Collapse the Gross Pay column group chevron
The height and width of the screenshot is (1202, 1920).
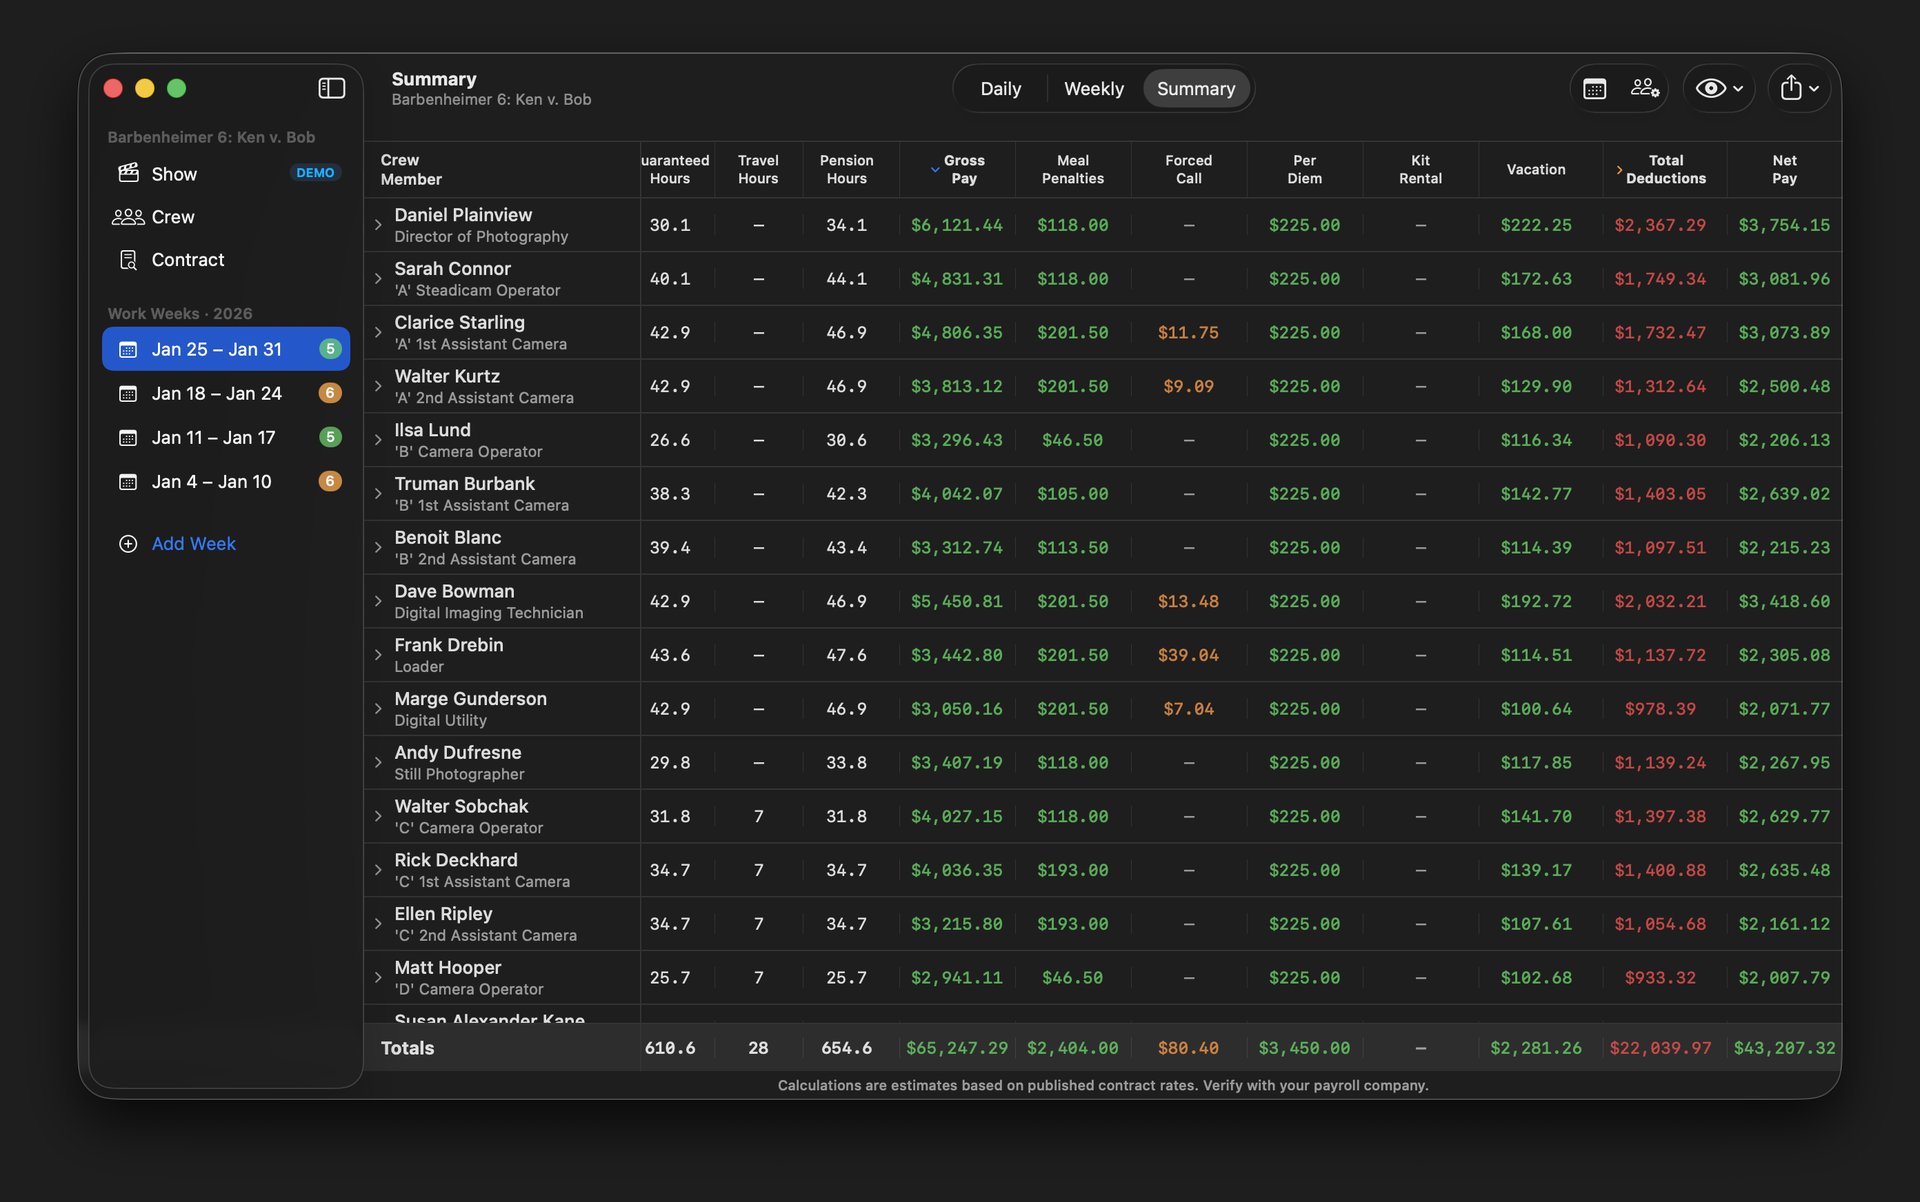point(934,169)
